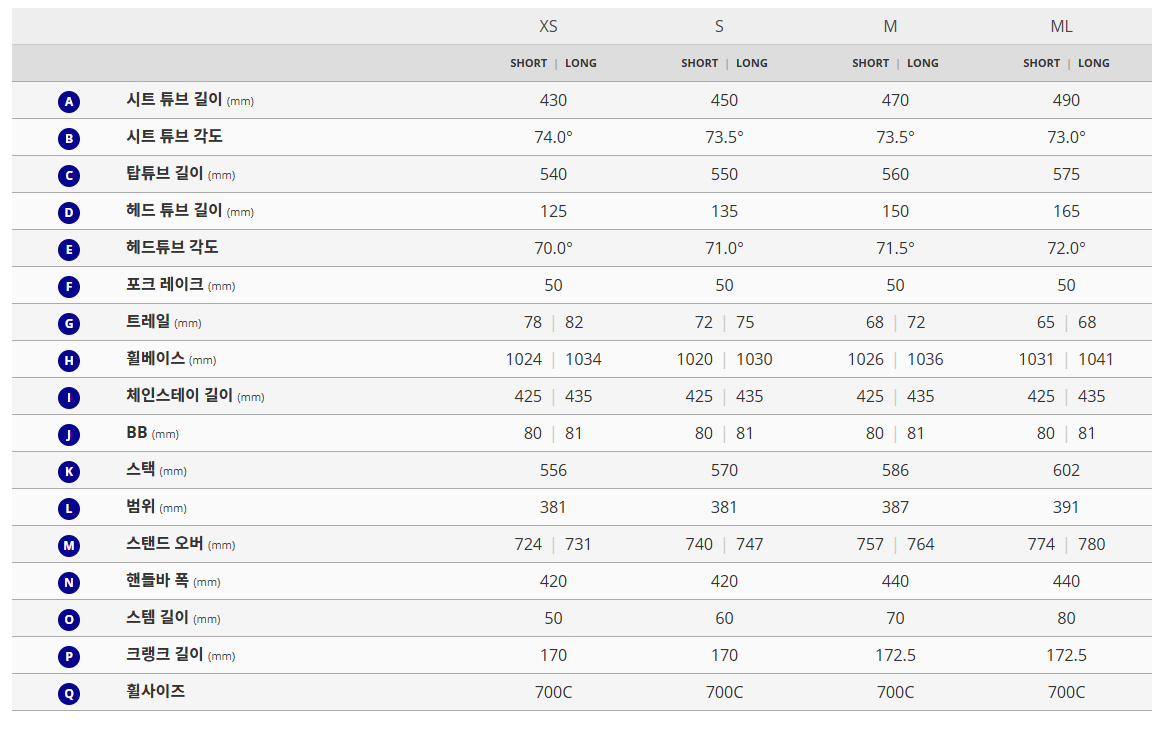Viewport: 1170px width, 739px height.
Task: Click the 핸들바 폭 row label
Action: coord(157,581)
